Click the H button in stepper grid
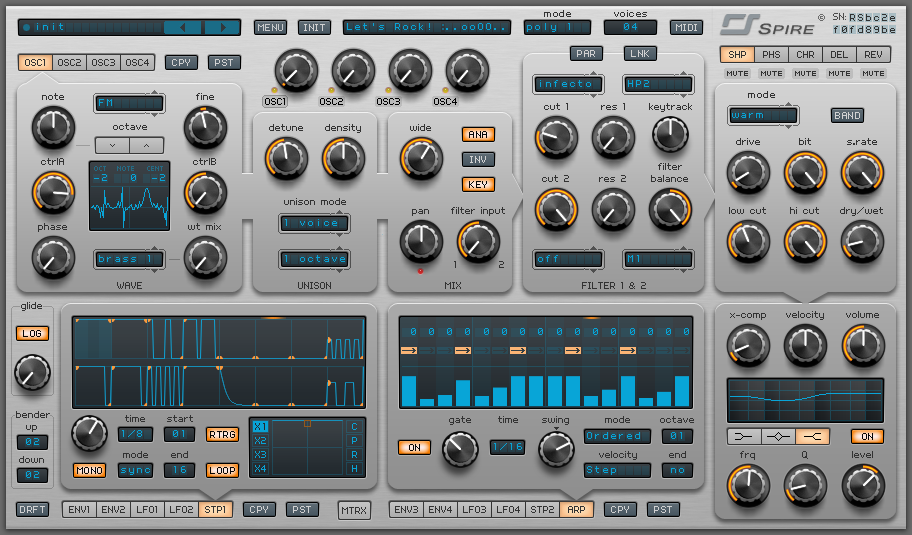 click(354, 469)
